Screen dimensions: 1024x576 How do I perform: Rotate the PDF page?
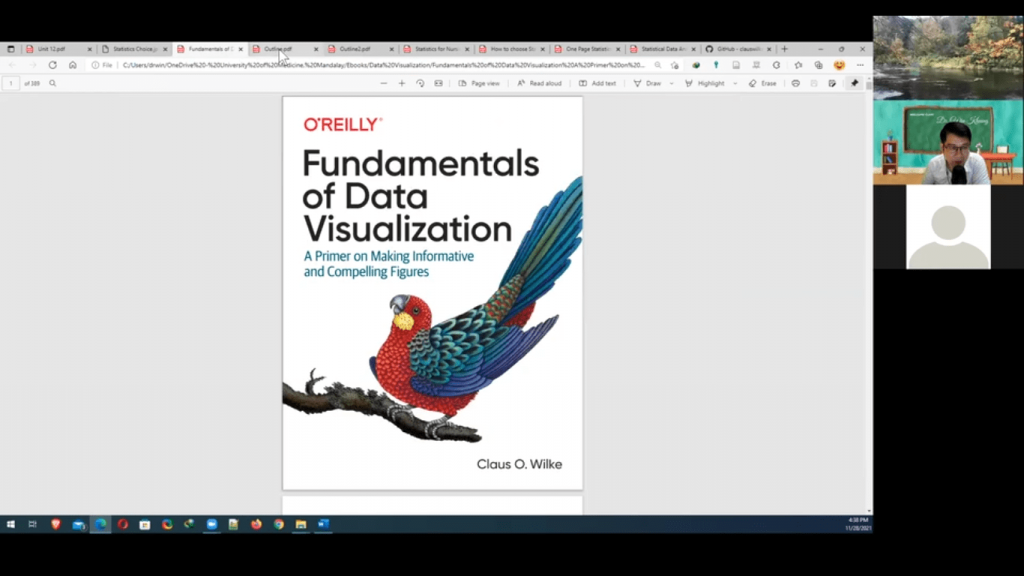[420, 84]
